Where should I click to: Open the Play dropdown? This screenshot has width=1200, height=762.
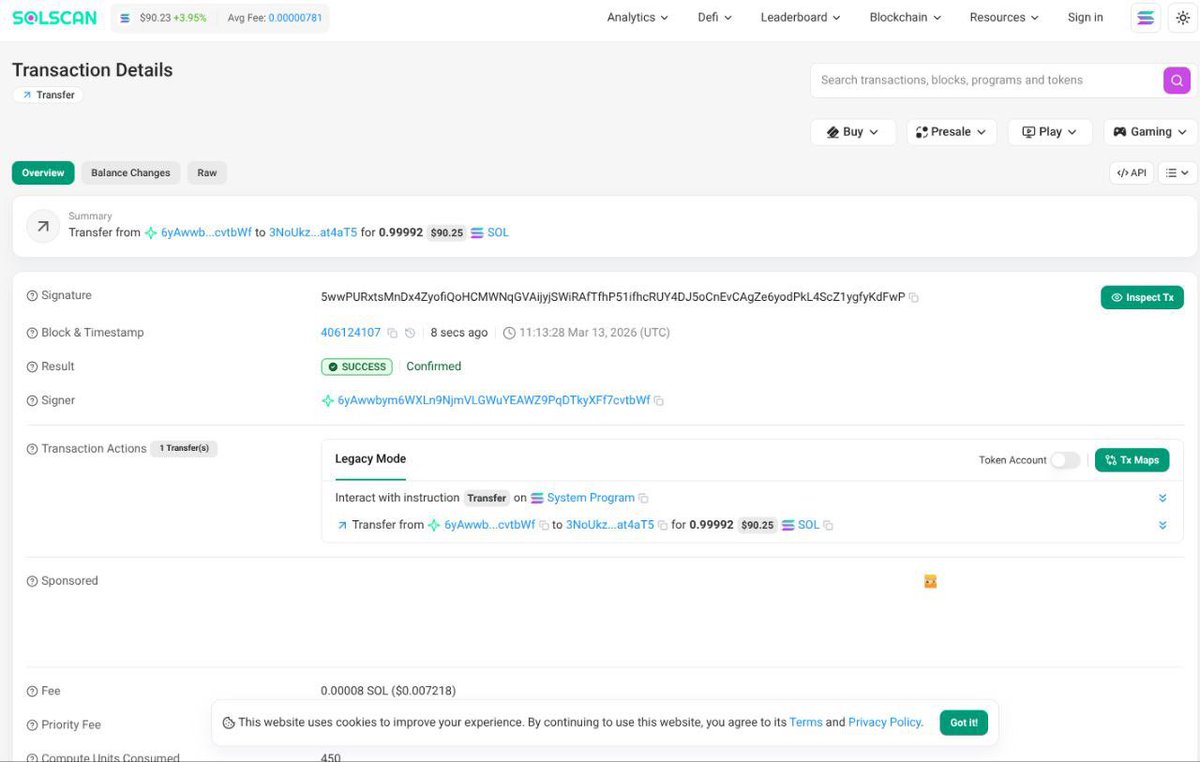click(1050, 132)
